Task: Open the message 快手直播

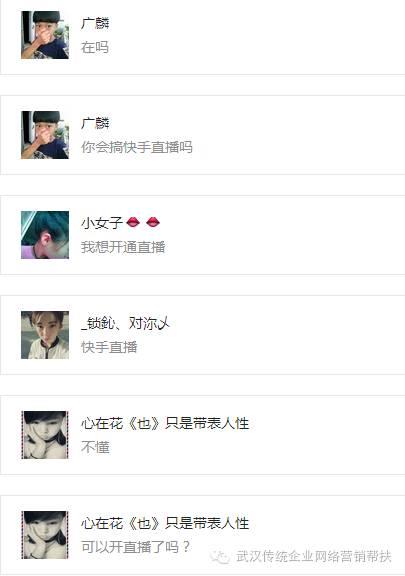Action: tap(109, 347)
